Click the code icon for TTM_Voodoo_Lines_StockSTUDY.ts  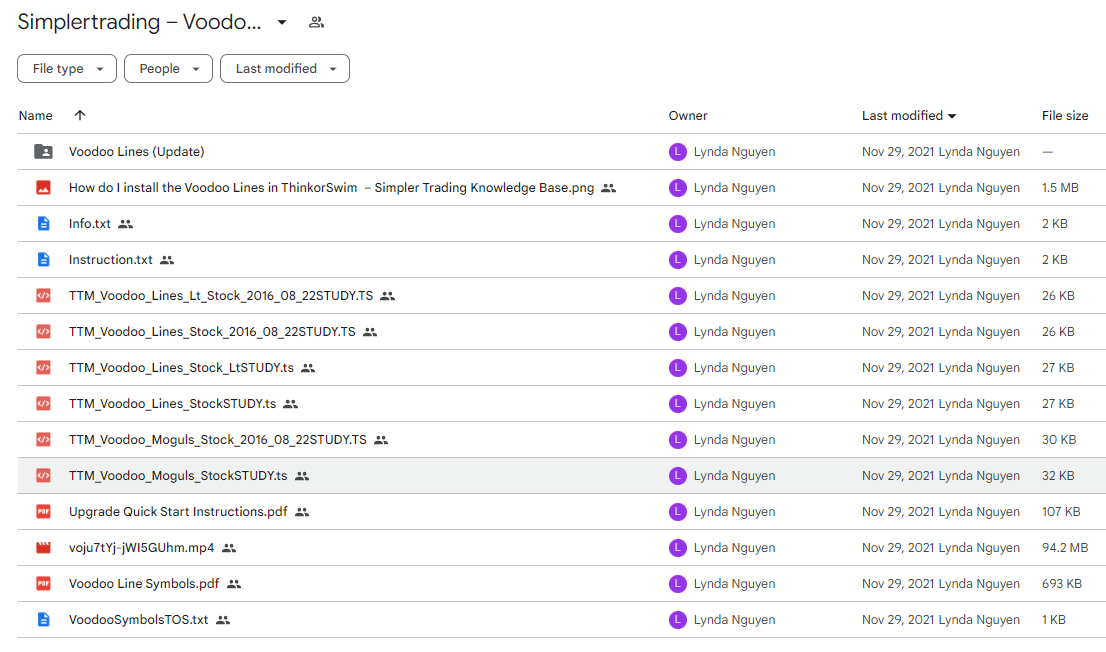point(43,404)
